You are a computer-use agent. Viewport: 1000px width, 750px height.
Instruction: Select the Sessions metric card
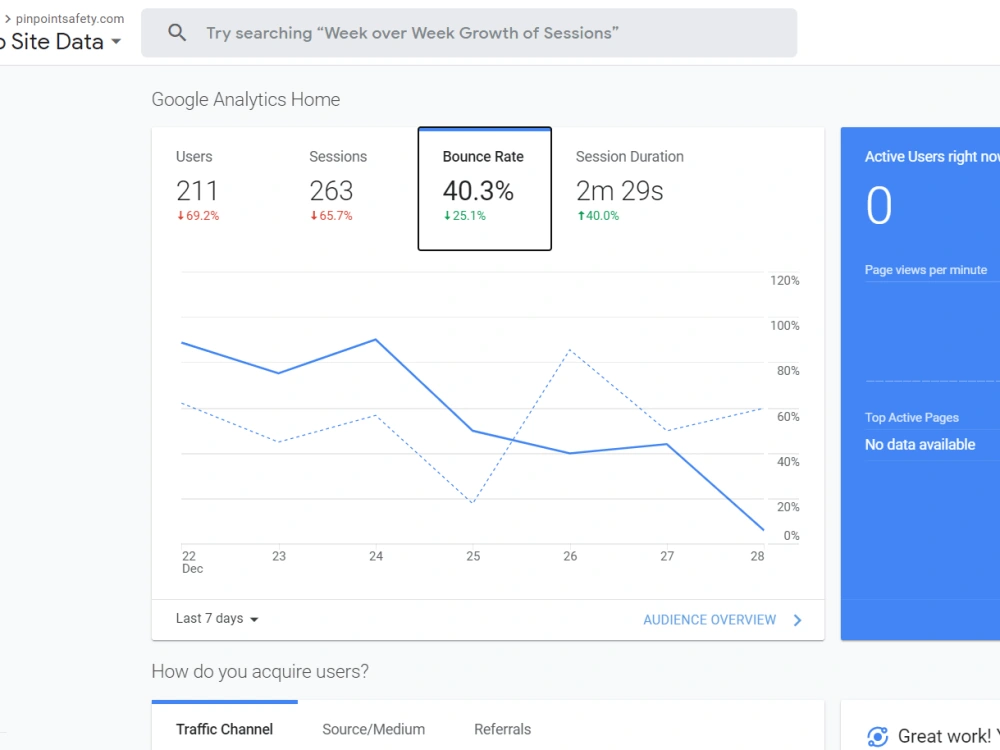[x=351, y=189]
